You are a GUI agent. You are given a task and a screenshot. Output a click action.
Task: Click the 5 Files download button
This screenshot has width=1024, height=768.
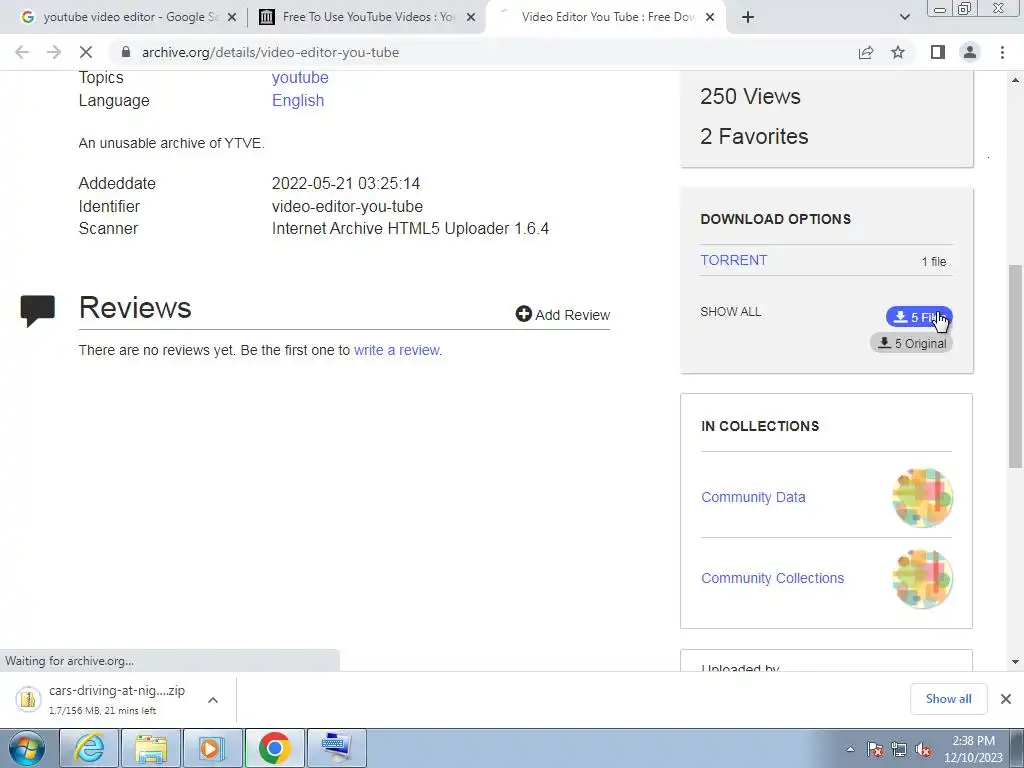919,317
